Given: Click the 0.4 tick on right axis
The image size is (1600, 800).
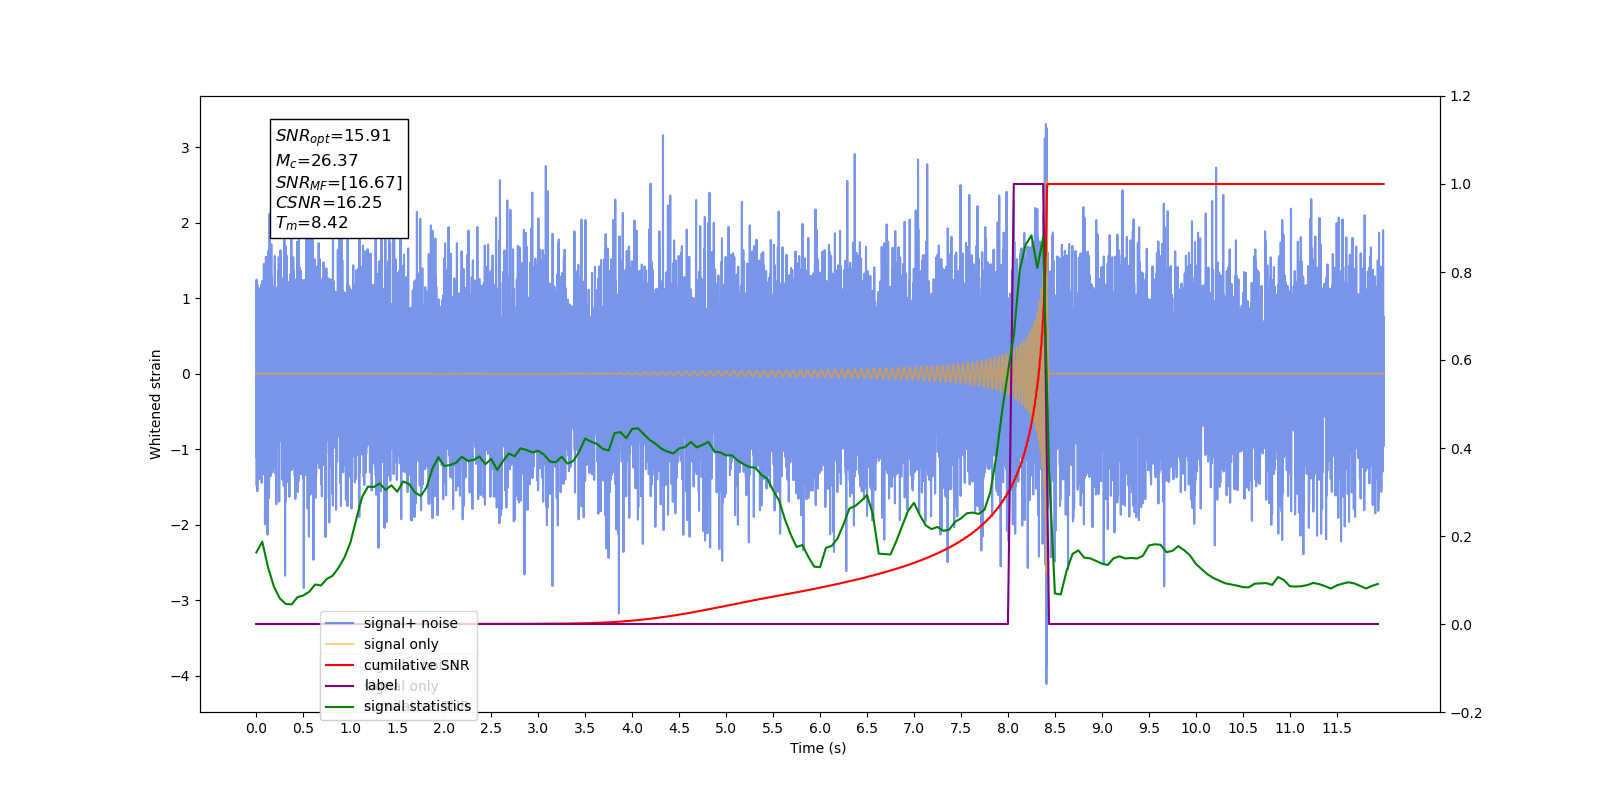Looking at the screenshot, I should click(x=1460, y=449).
